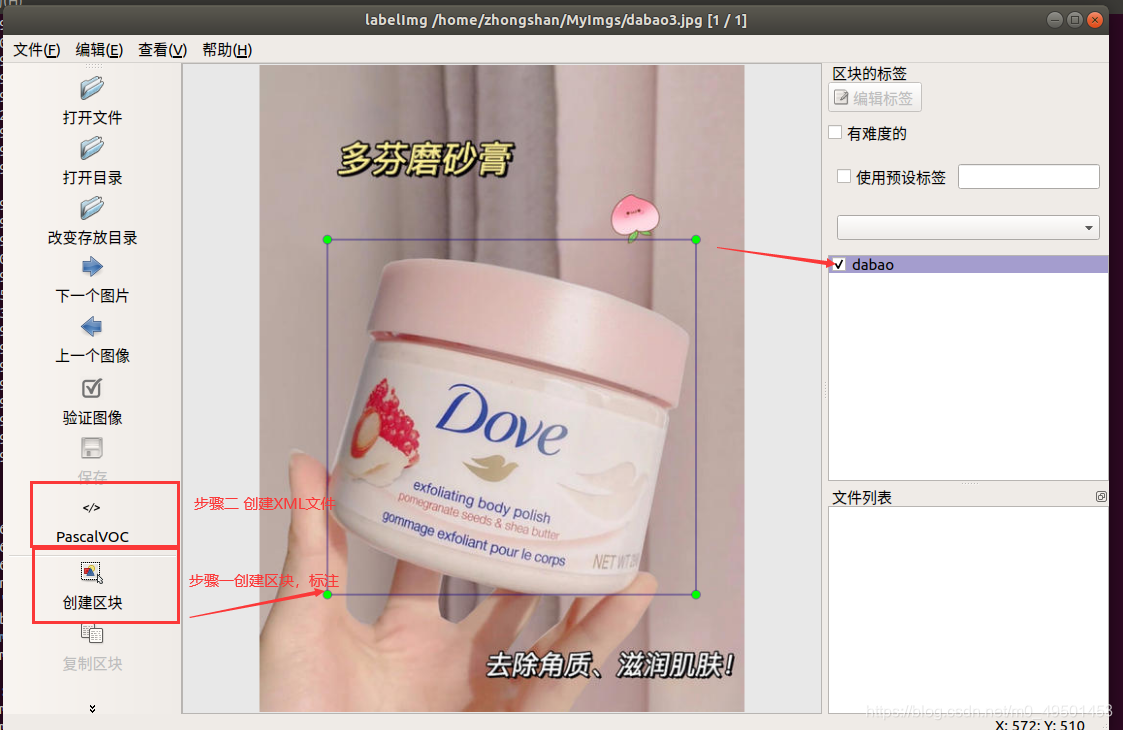Viewport: 1123px width, 730px height.
Task: Click the Duplicate RectBox (复制区块) icon
Action: (92, 633)
